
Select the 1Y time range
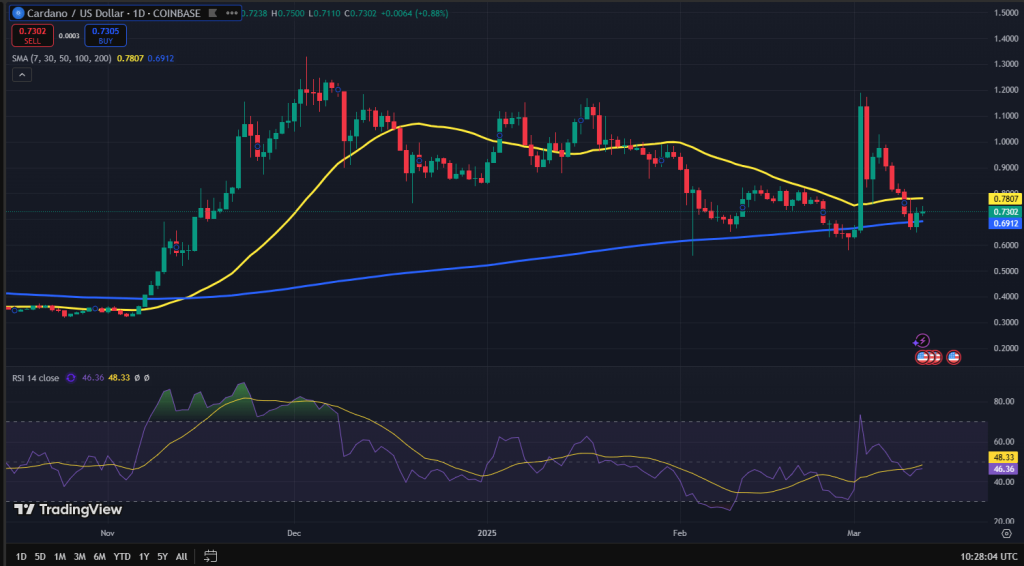tap(144, 557)
